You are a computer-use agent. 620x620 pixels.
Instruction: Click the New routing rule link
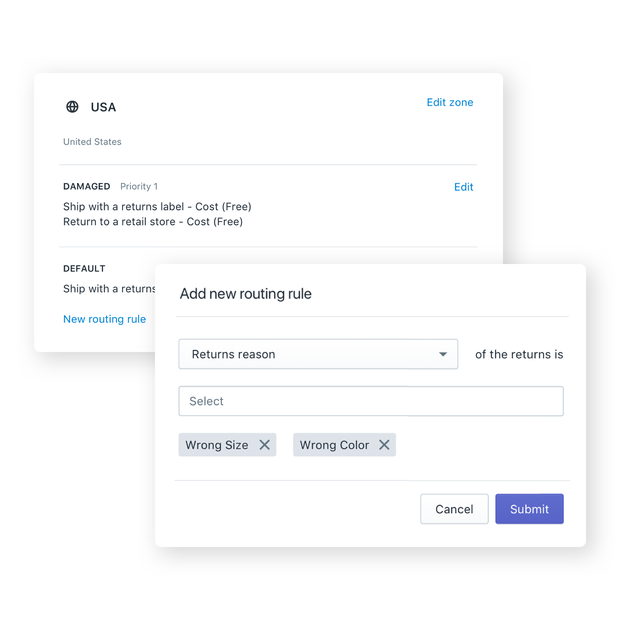[104, 319]
